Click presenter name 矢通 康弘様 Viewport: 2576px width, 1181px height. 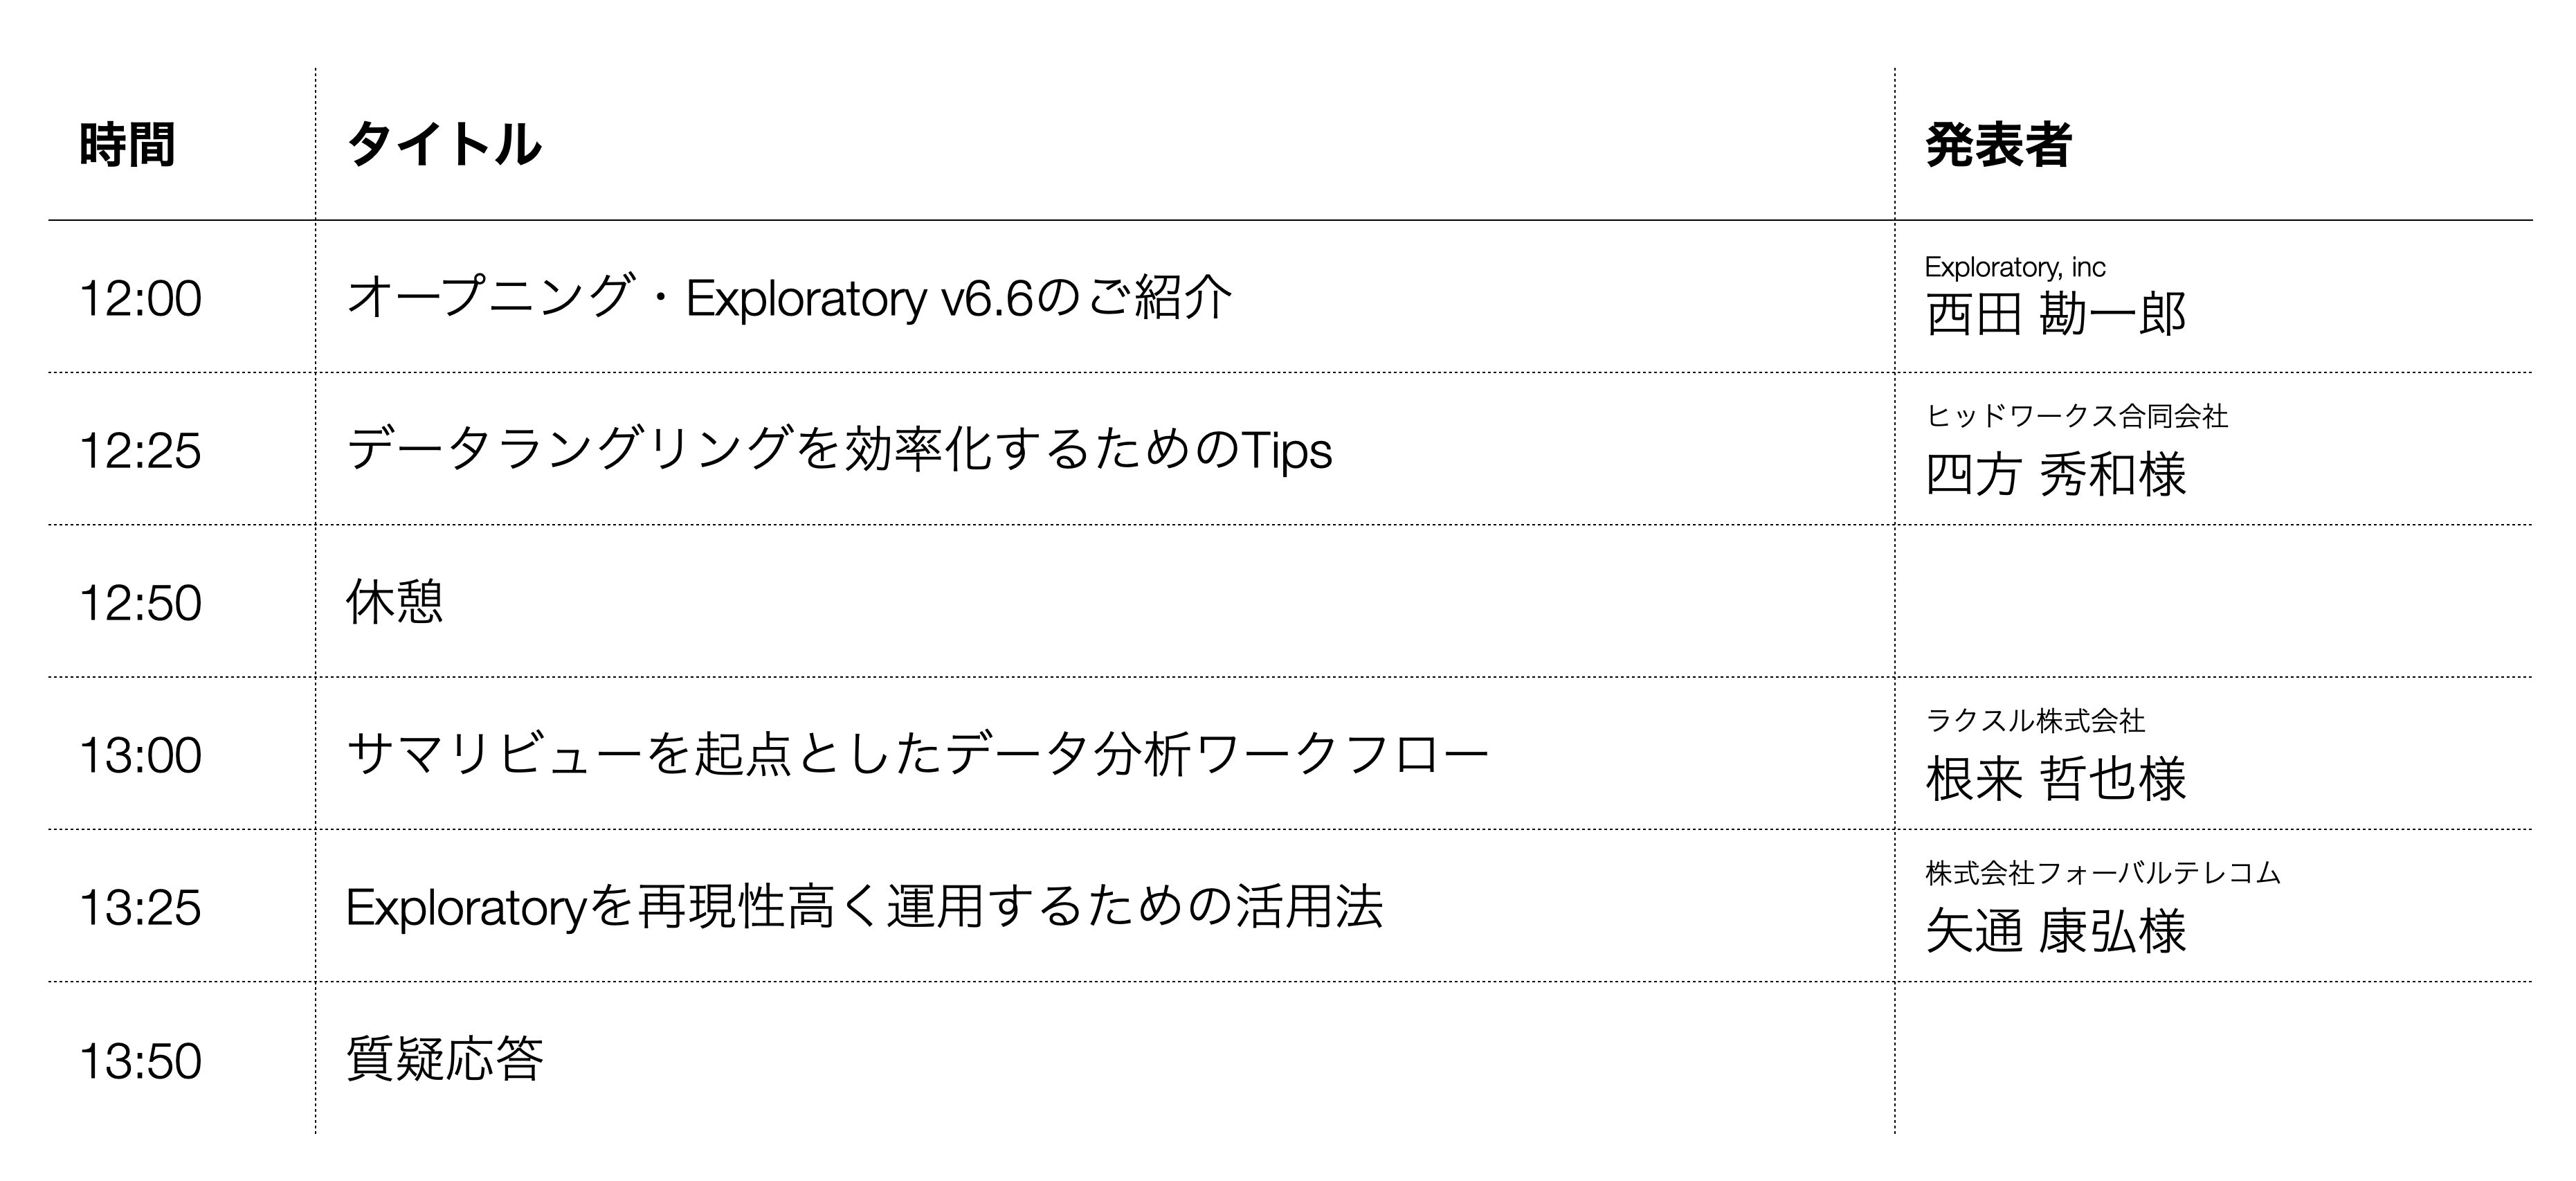click(x=2055, y=931)
